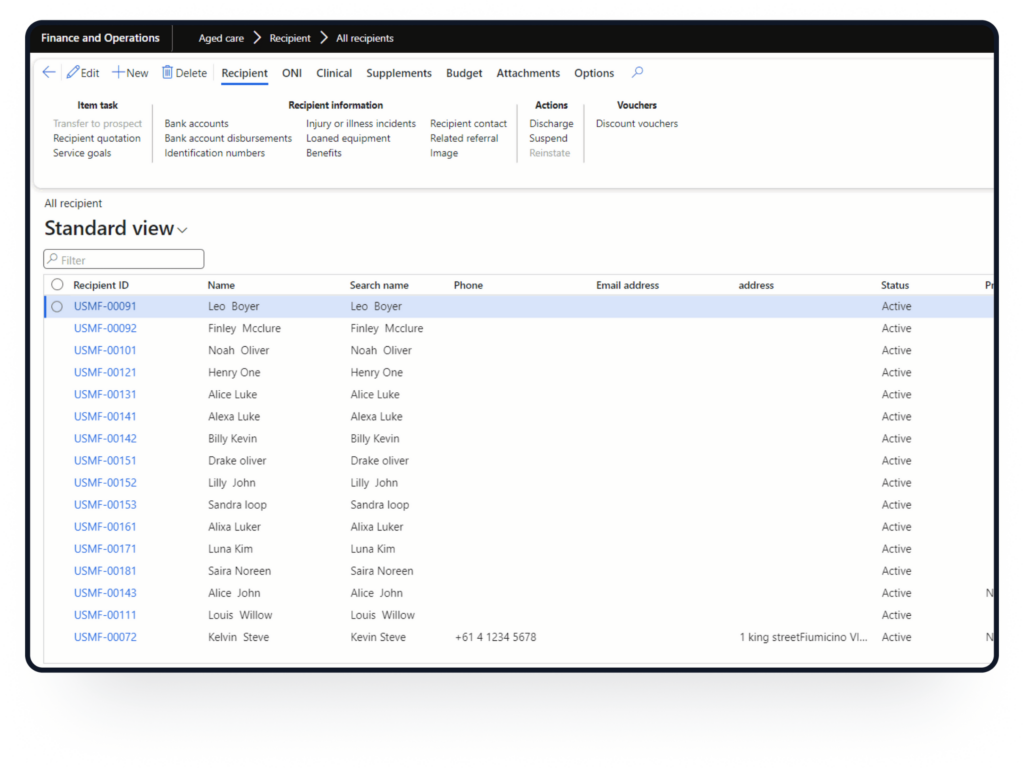Open Loaned equipment

[x=348, y=138]
